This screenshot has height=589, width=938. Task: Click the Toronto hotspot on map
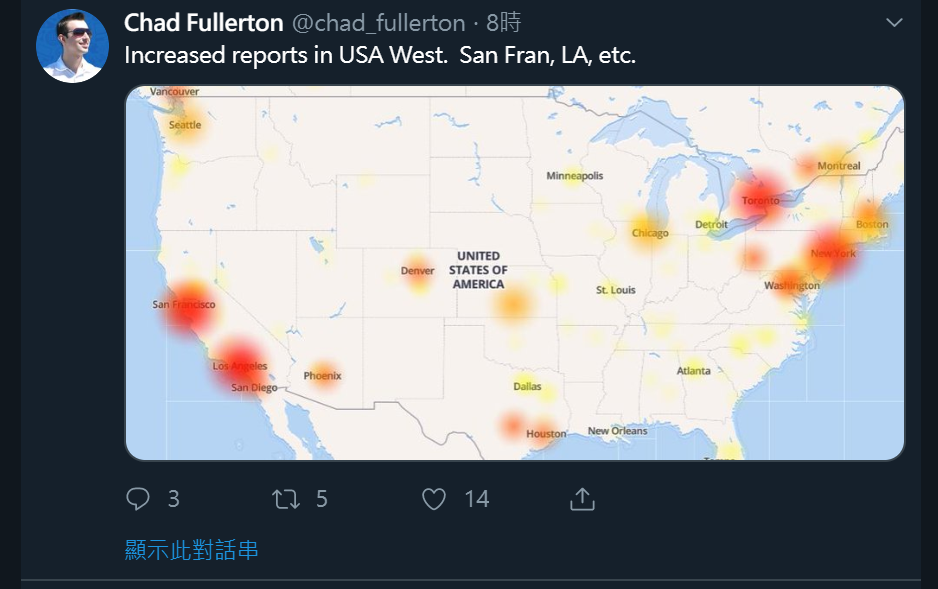(761, 199)
